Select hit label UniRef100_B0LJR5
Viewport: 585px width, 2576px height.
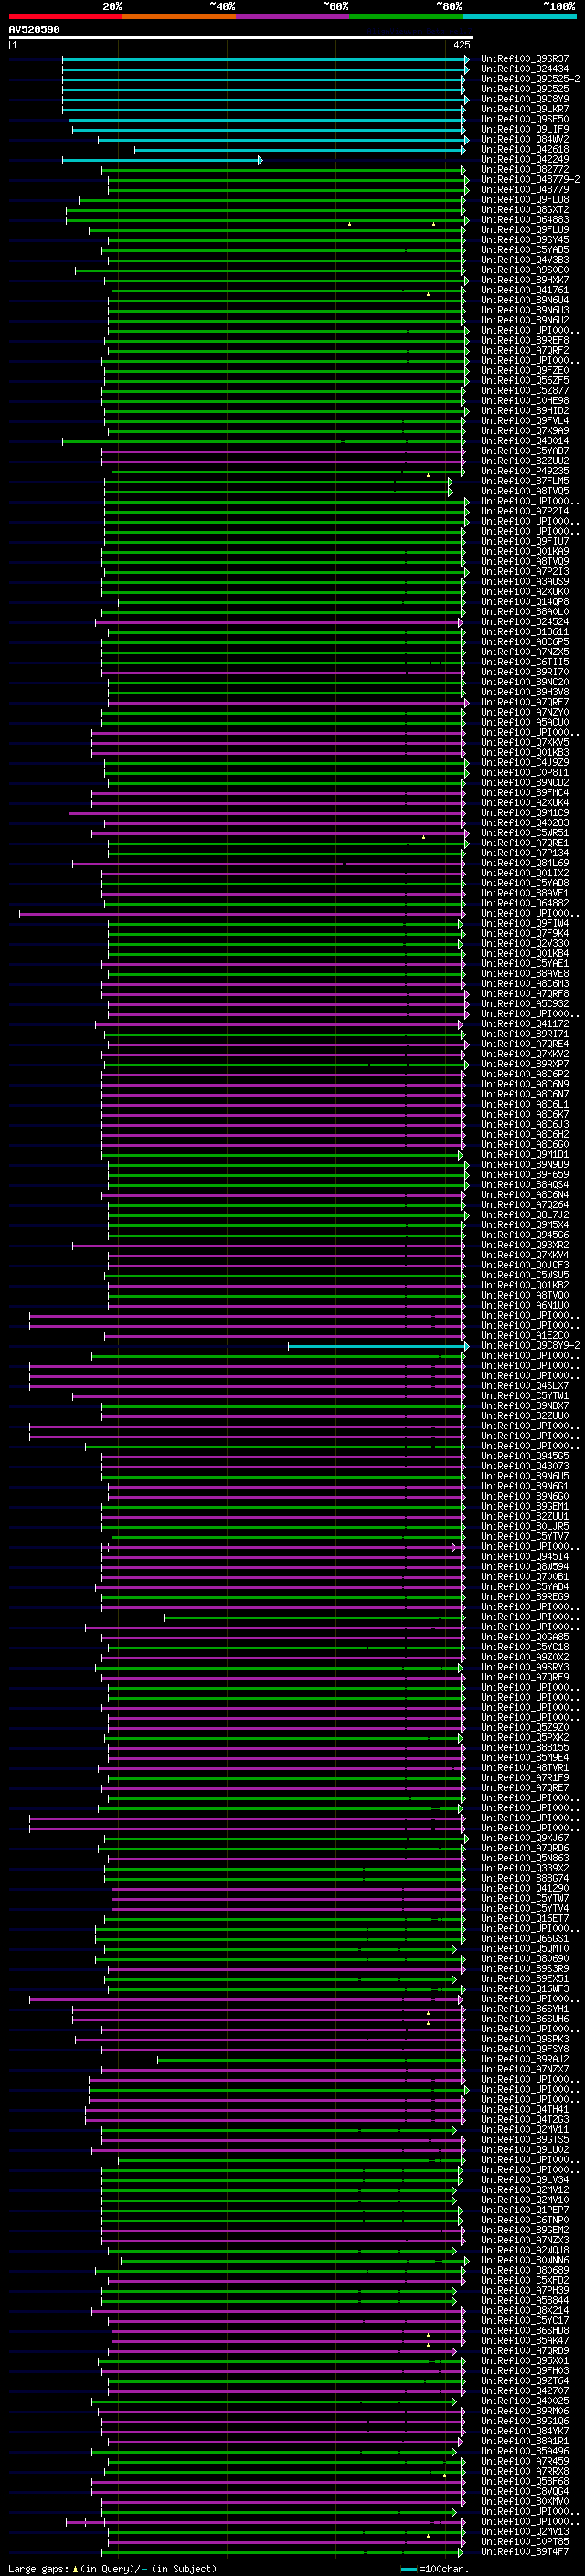(525, 1527)
